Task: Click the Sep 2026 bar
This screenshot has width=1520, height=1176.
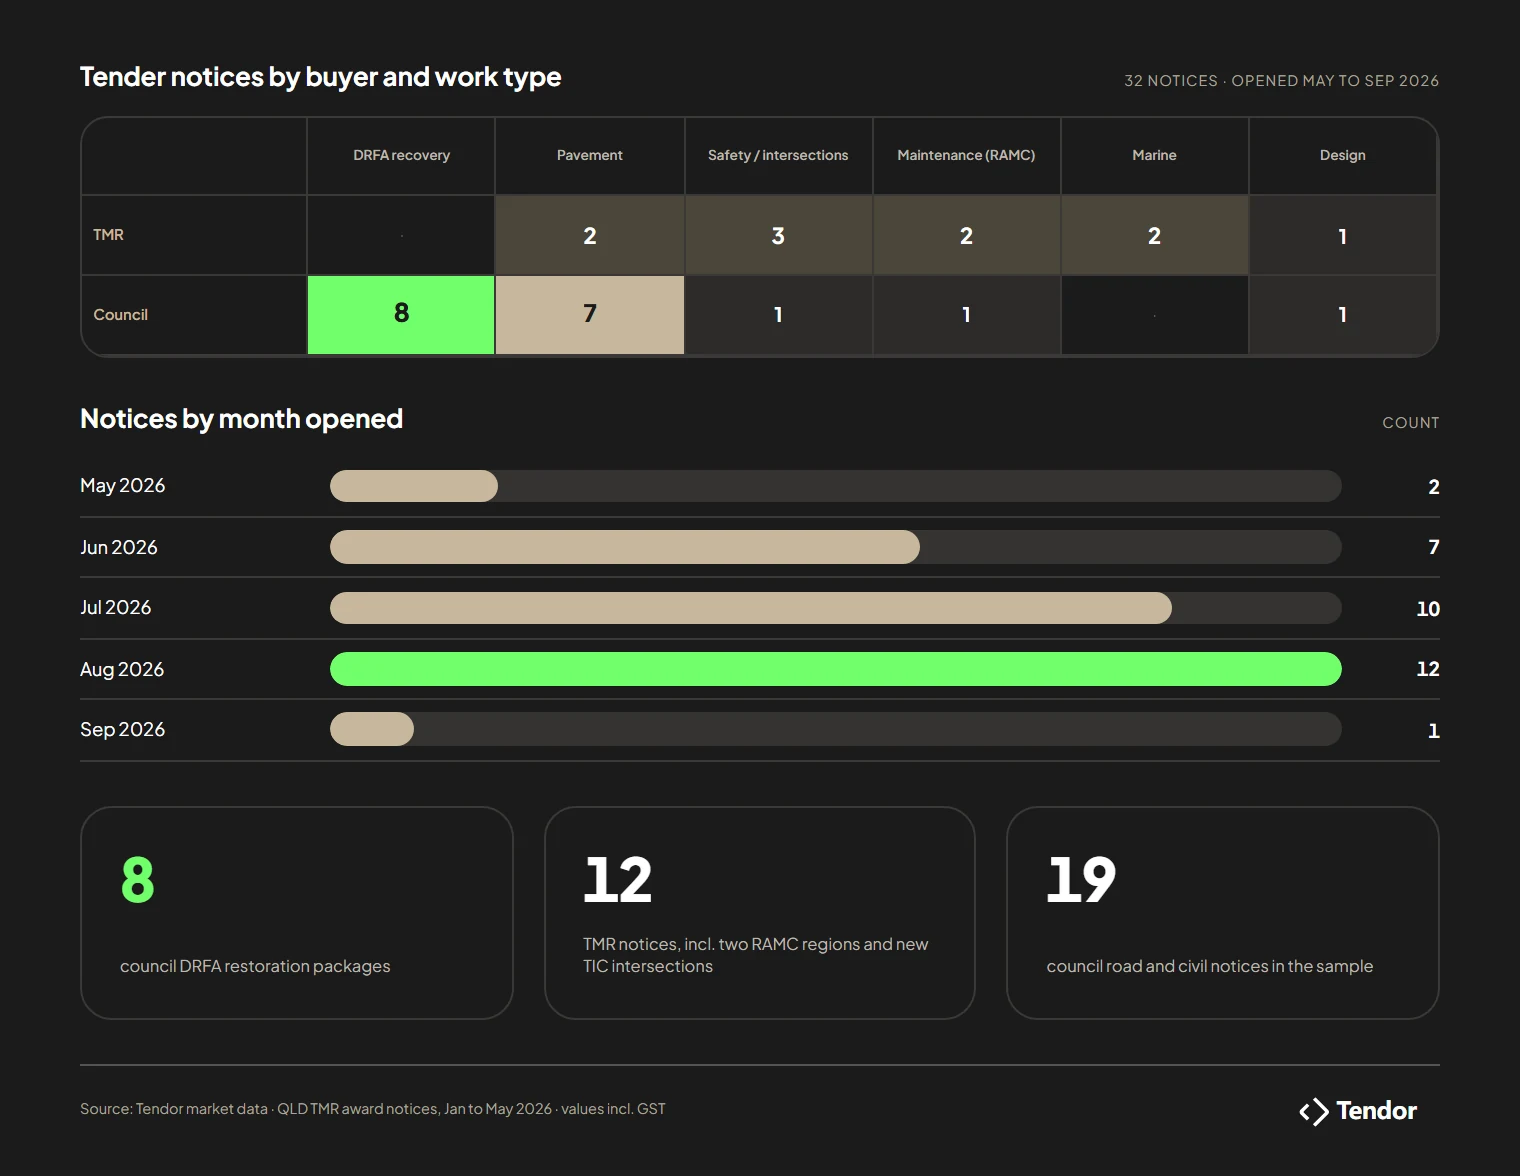Action: [x=372, y=729]
